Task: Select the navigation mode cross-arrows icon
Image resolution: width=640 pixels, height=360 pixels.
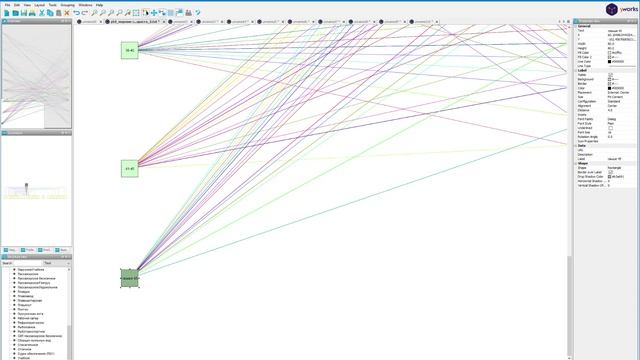Action: (x=154, y=13)
